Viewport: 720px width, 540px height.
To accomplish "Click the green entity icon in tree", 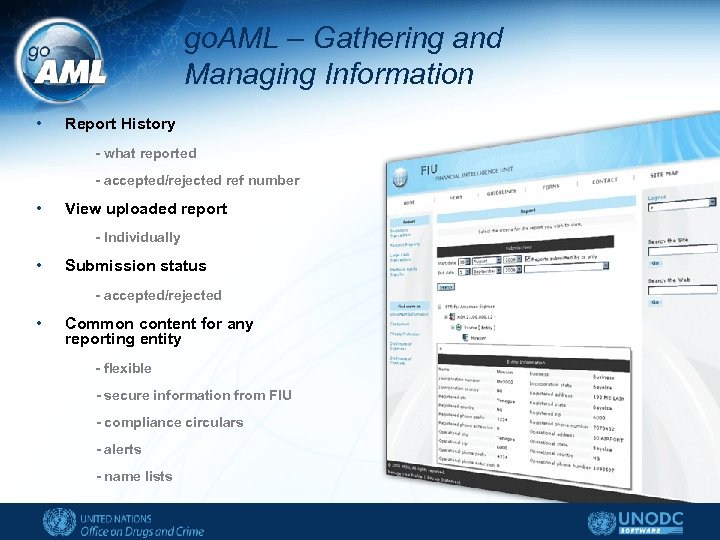I will [459, 327].
